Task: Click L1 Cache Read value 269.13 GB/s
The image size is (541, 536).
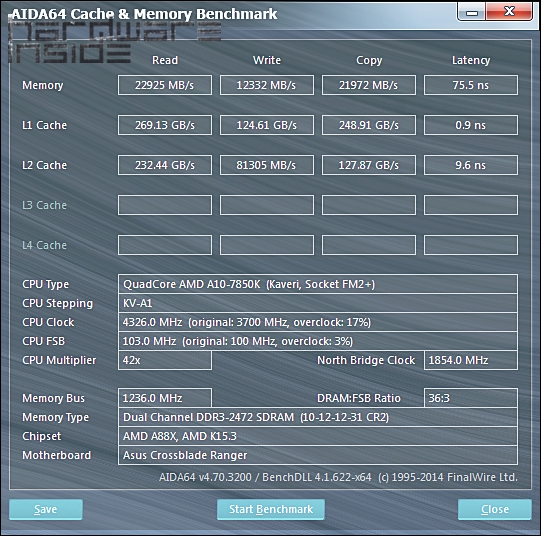Action: click(165, 125)
